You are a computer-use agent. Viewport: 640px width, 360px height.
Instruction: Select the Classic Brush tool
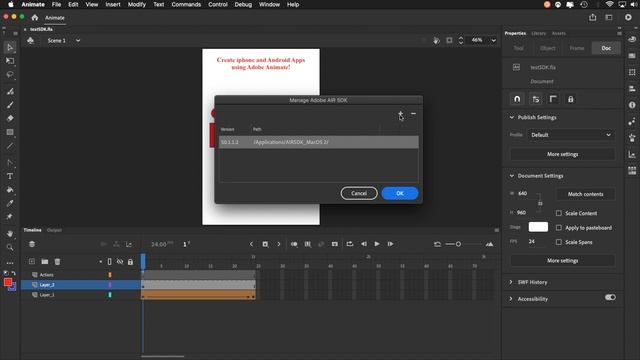pyautogui.click(x=10, y=105)
